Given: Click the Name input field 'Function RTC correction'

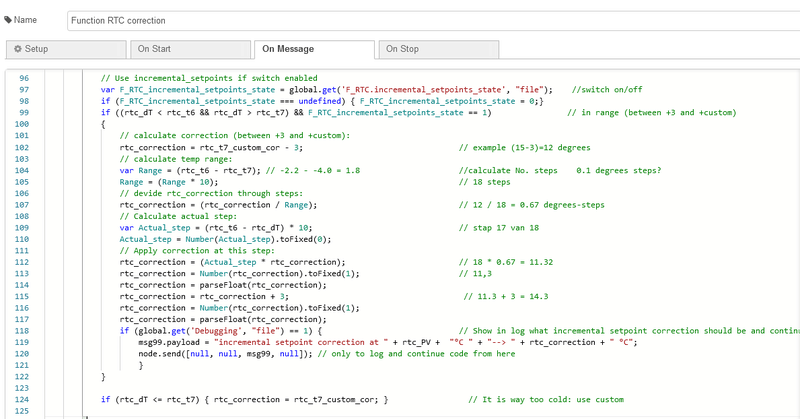Looking at the screenshot, I should tap(434, 20).
